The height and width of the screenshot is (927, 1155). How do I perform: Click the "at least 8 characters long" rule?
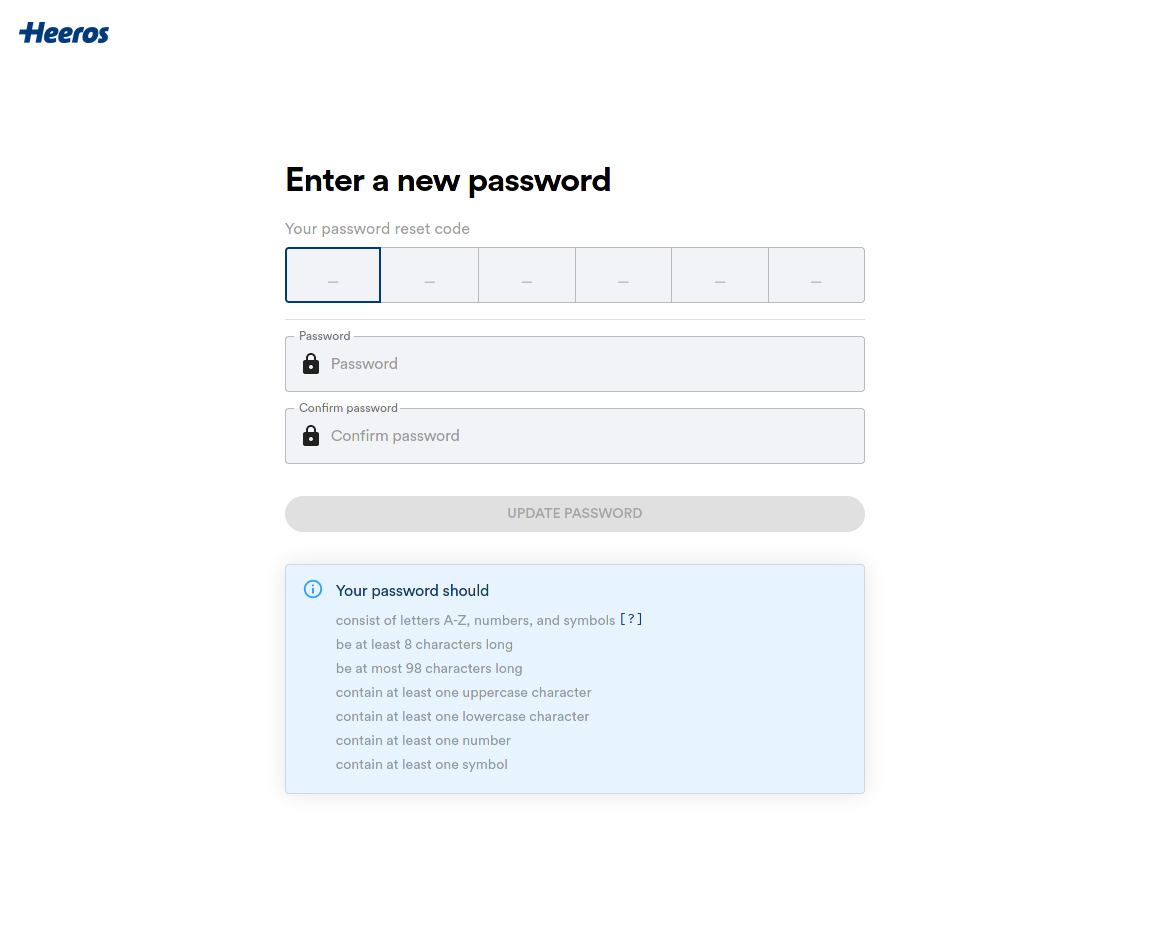coord(424,644)
